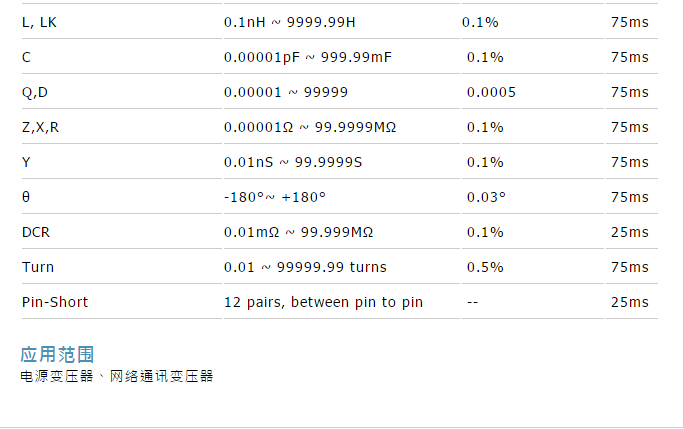Image resolution: width=684 pixels, height=429 pixels.
Task: Click the 0.5% accuracy value
Action: [x=485, y=267]
